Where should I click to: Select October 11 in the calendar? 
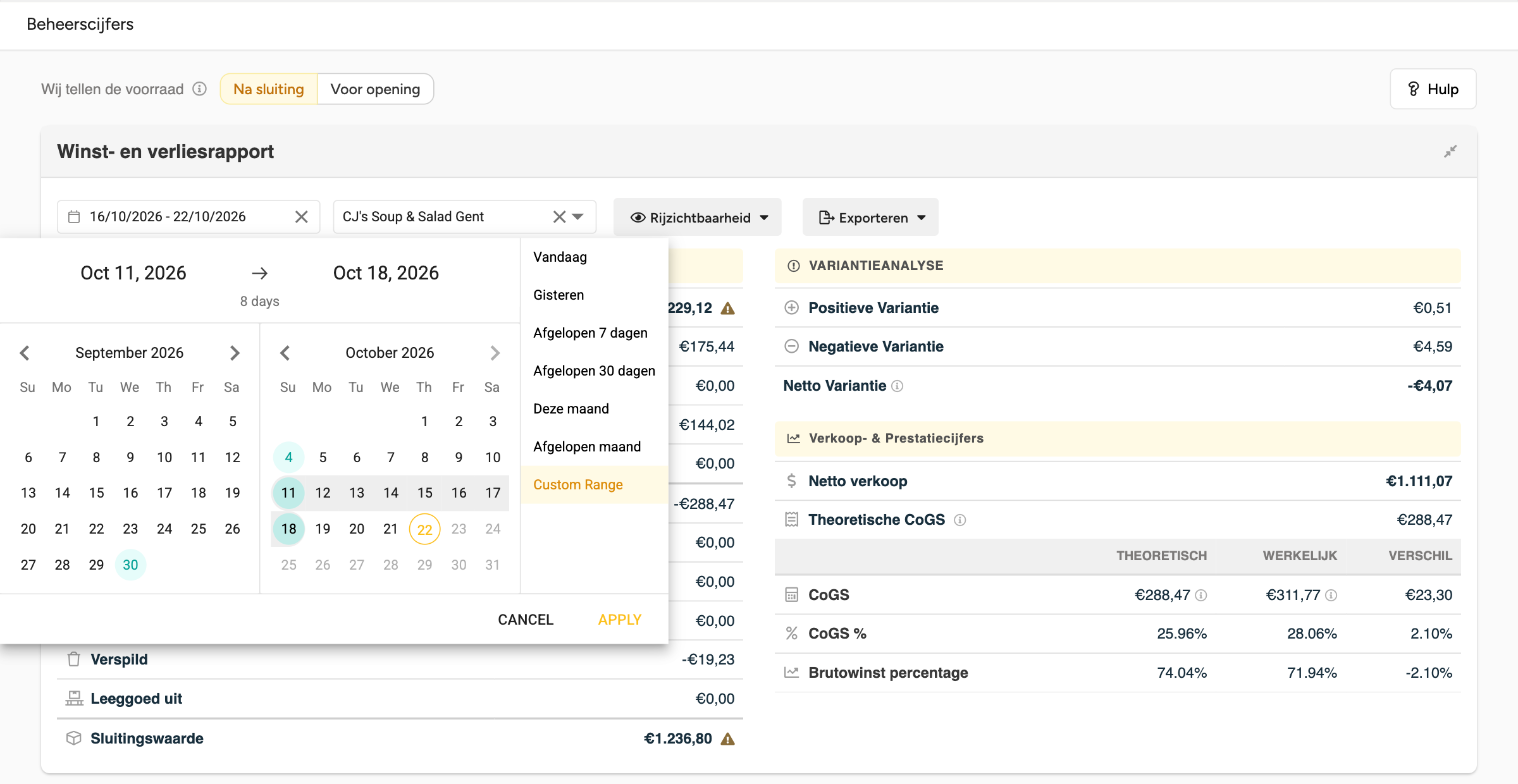[289, 493]
